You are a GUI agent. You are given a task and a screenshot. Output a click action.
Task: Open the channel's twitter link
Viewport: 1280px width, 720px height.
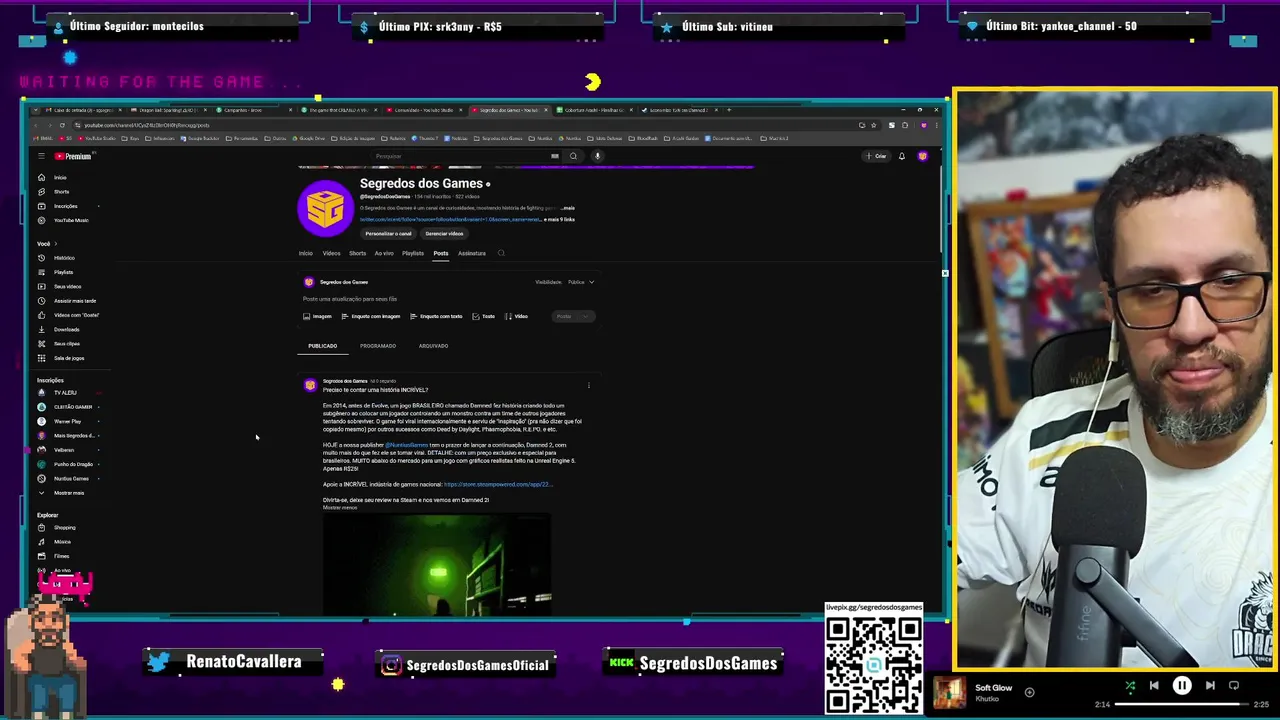click(450, 219)
